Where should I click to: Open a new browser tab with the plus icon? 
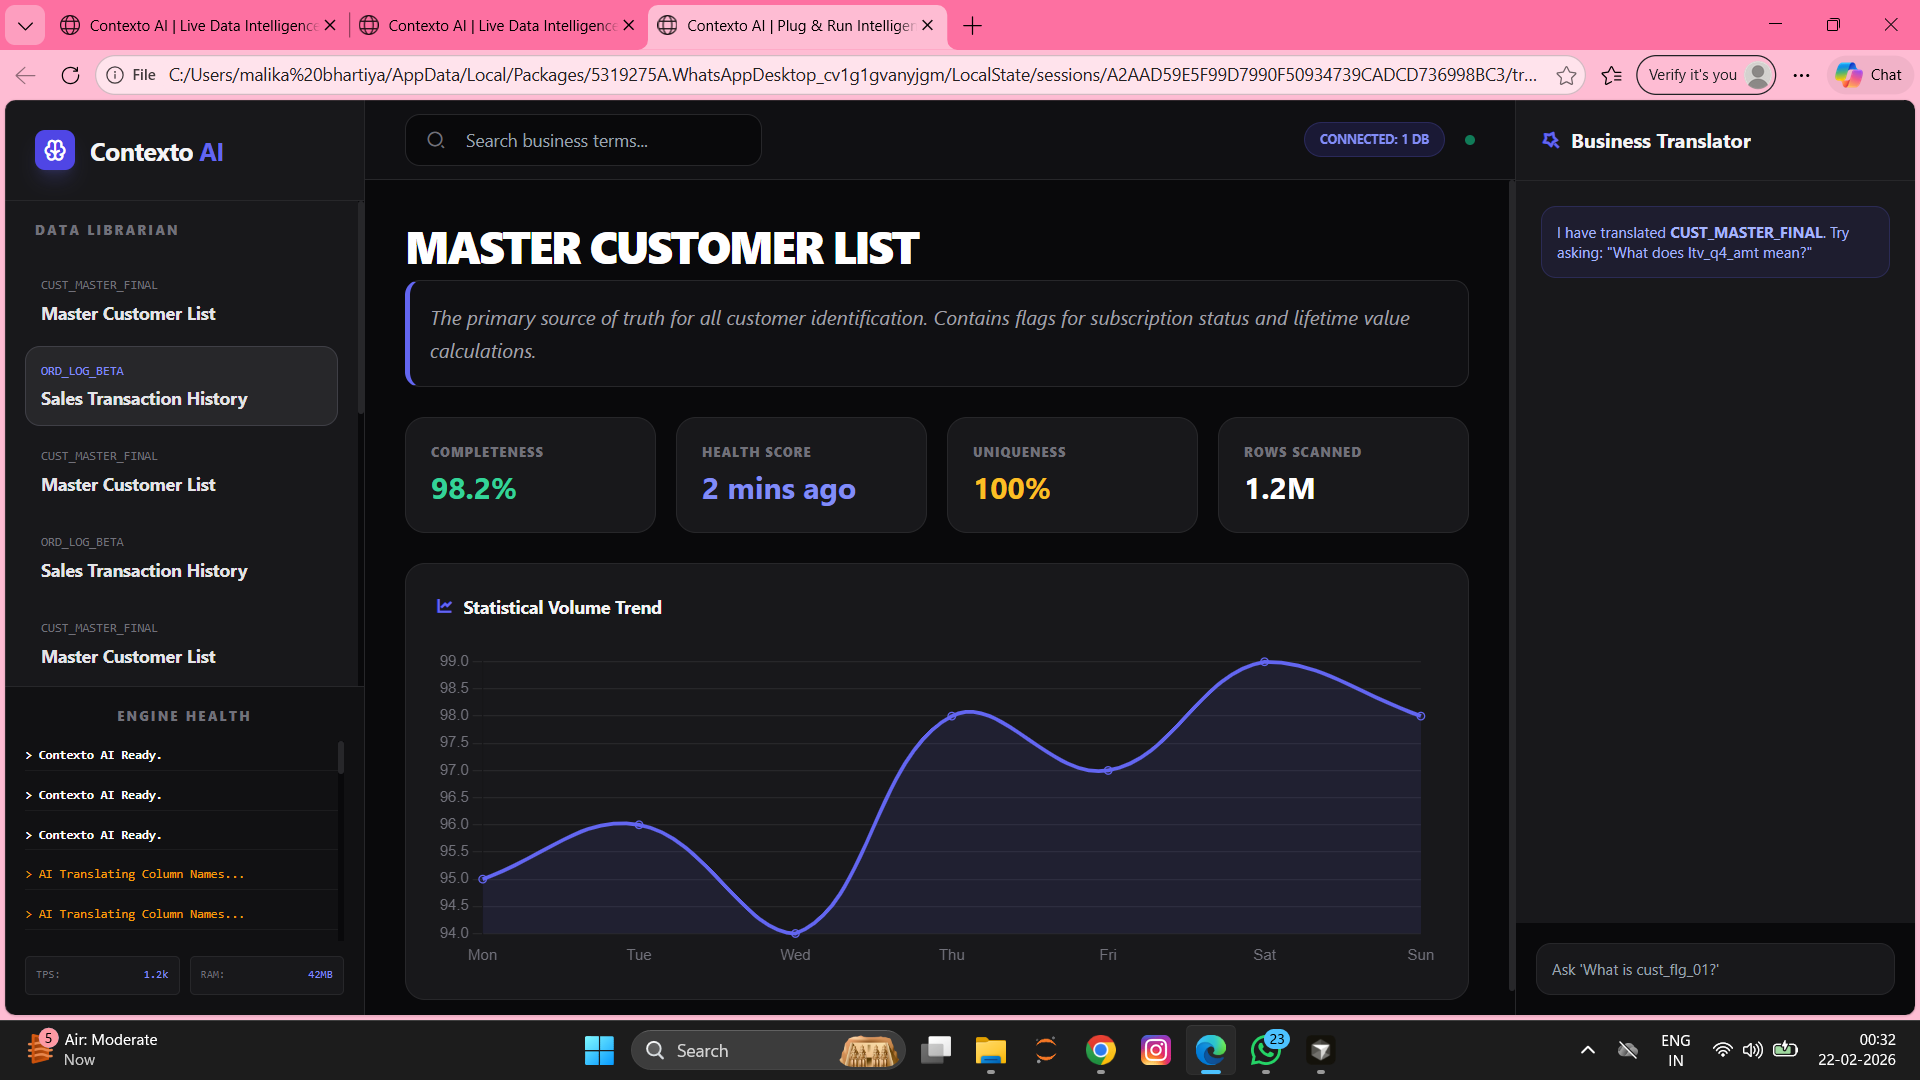tap(972, 25)
